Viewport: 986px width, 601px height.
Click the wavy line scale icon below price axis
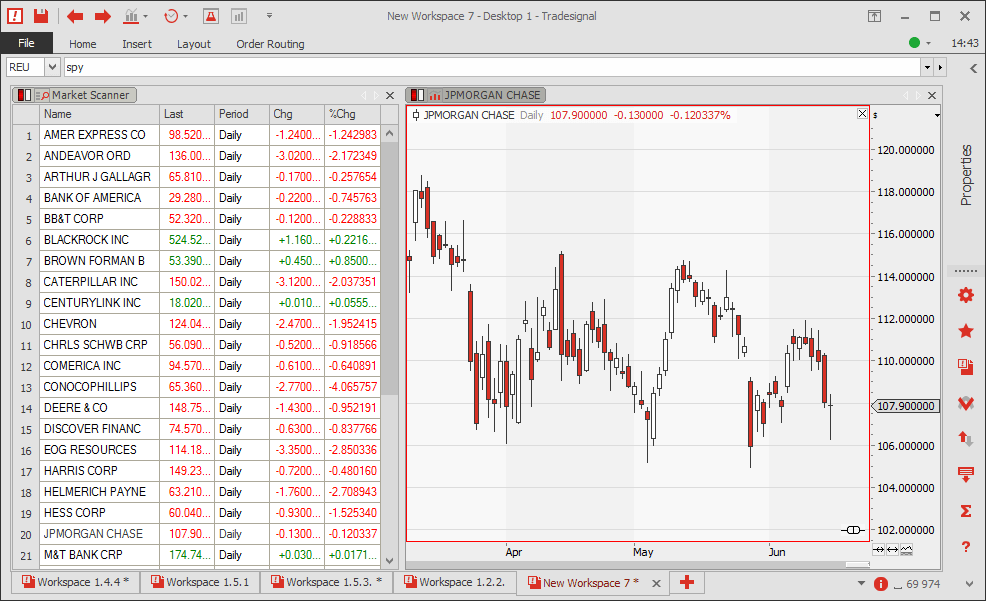(906, 550)
